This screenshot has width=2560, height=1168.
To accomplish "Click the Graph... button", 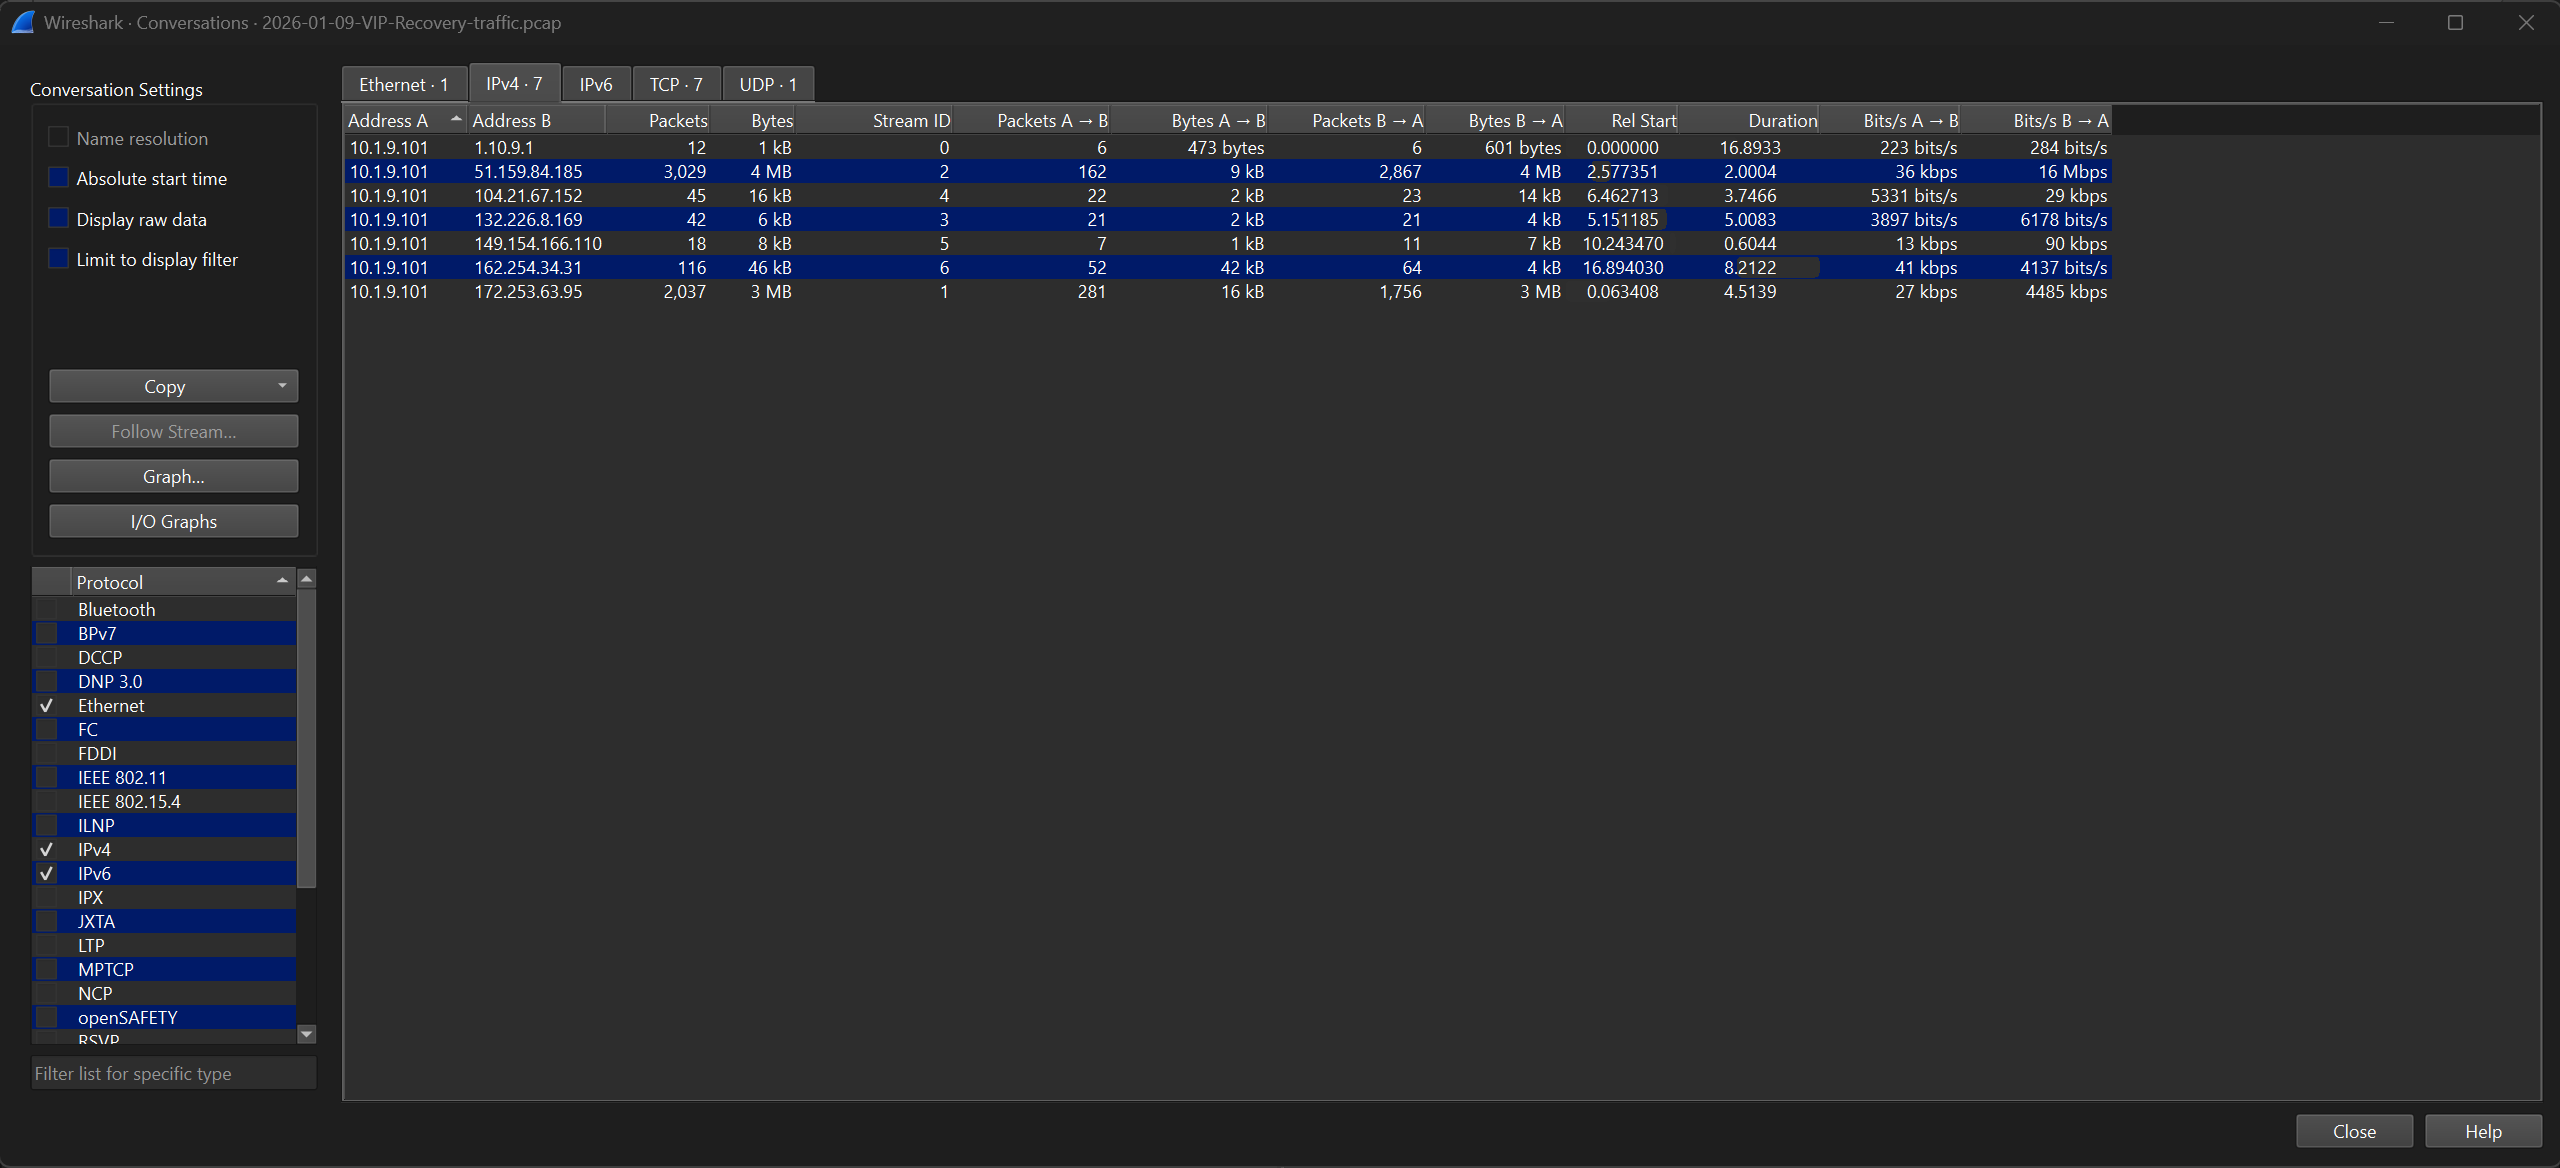I will [174, 476].
